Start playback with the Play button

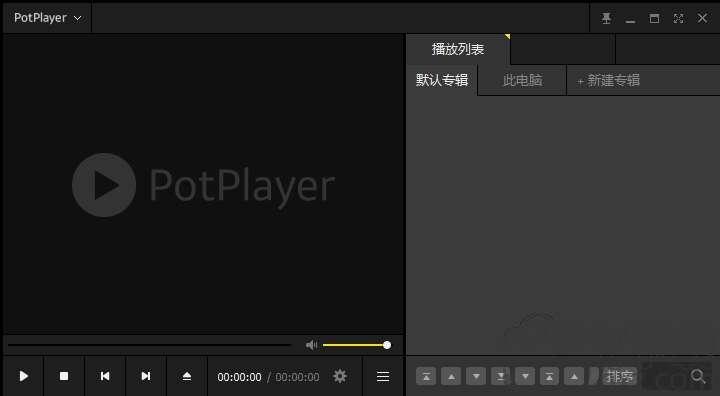[23, 376]
